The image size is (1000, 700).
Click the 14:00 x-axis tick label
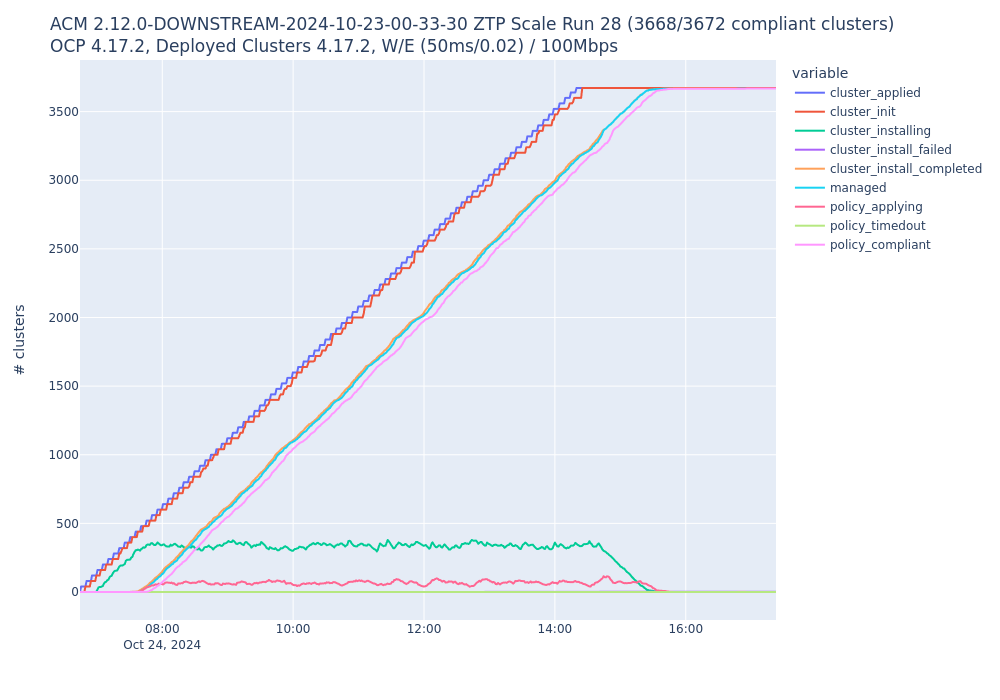click(555, 629)
